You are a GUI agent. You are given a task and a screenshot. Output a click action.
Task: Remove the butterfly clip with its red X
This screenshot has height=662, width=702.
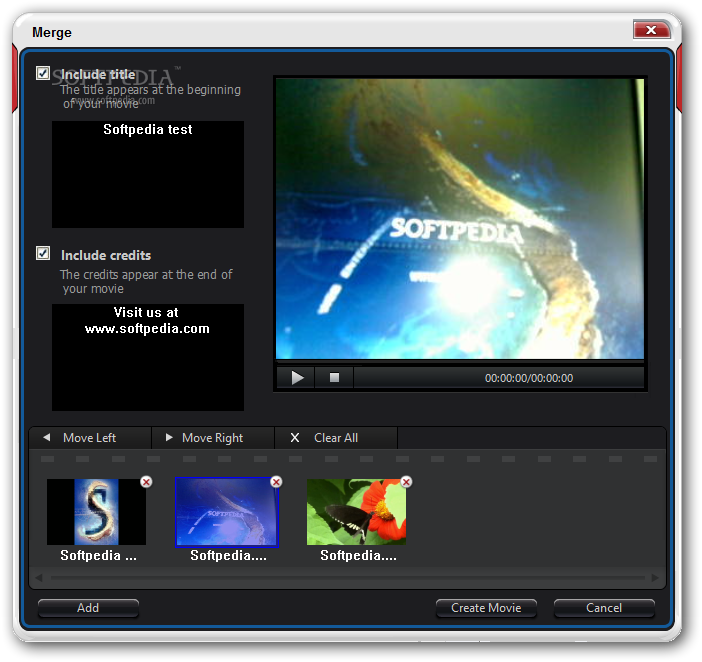(x=406, y=482)
